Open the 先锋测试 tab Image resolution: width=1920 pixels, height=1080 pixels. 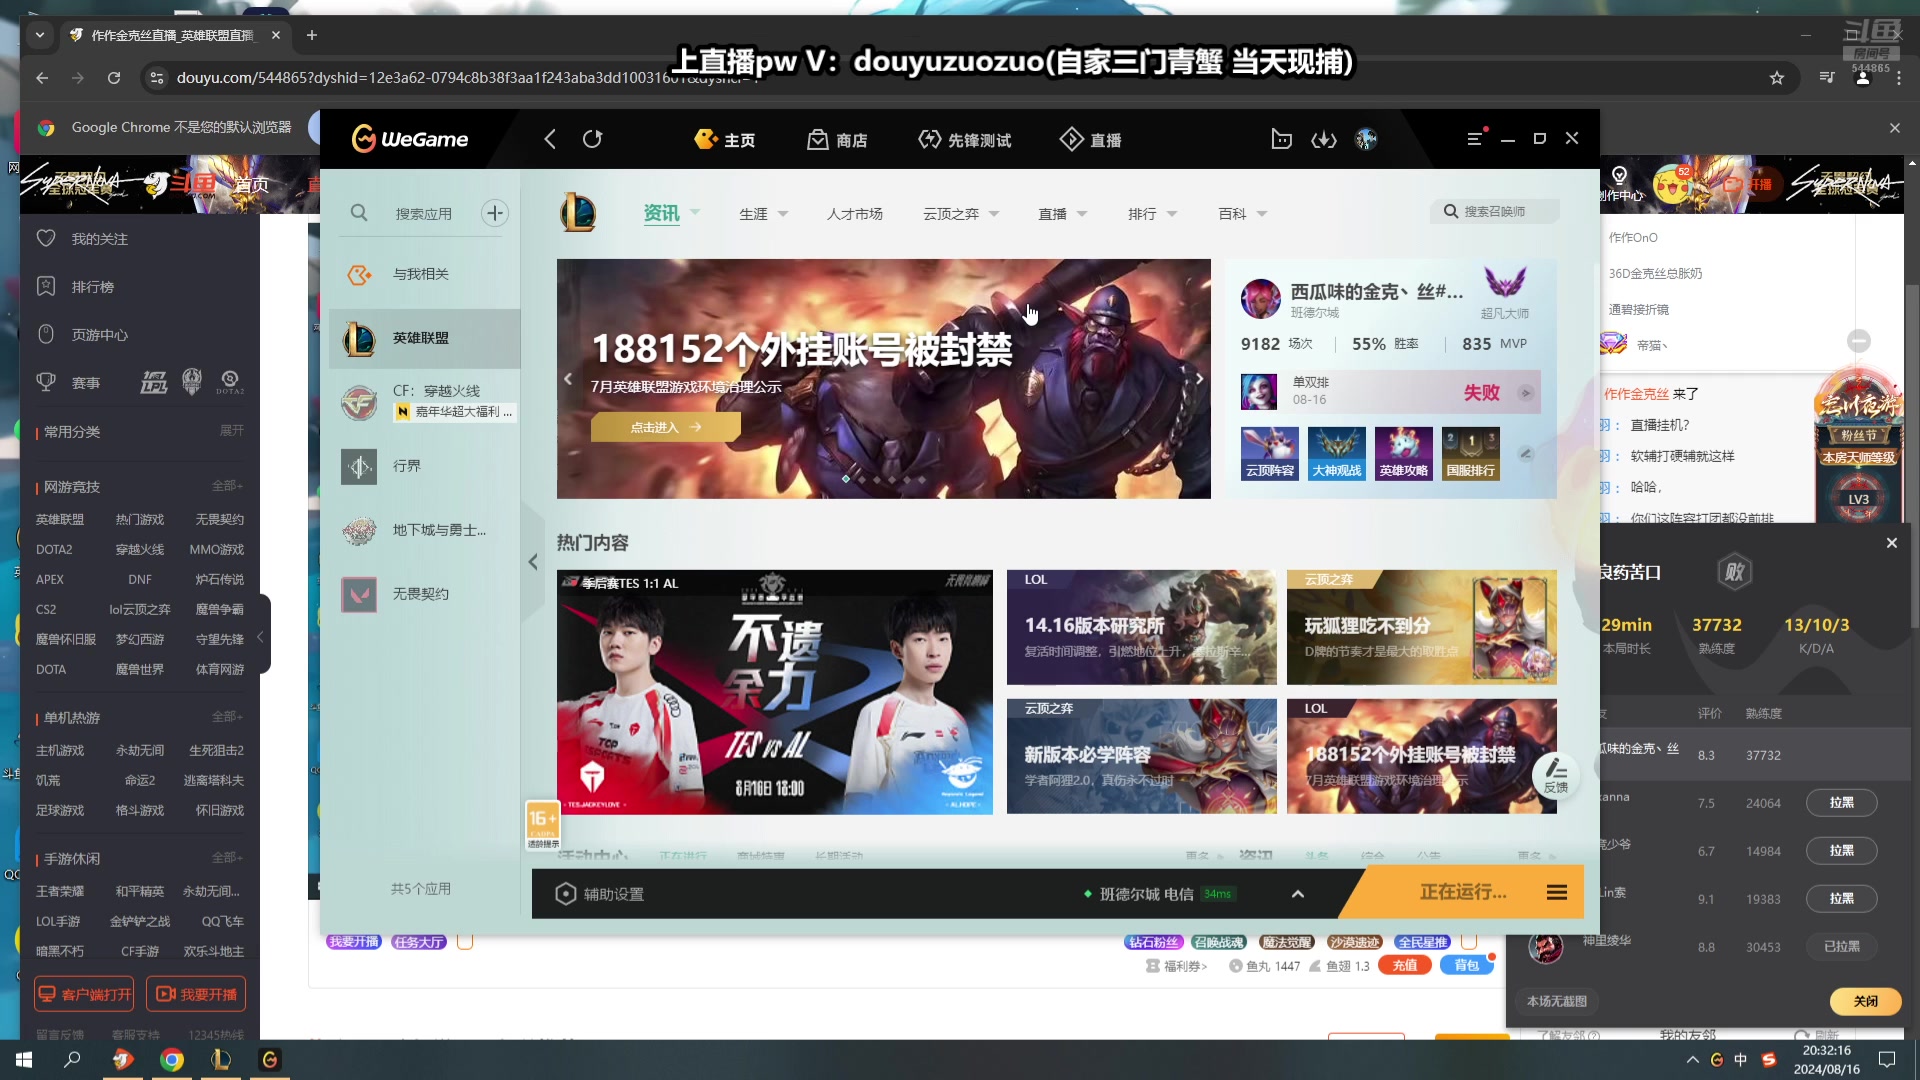click(x=965, y=139)
